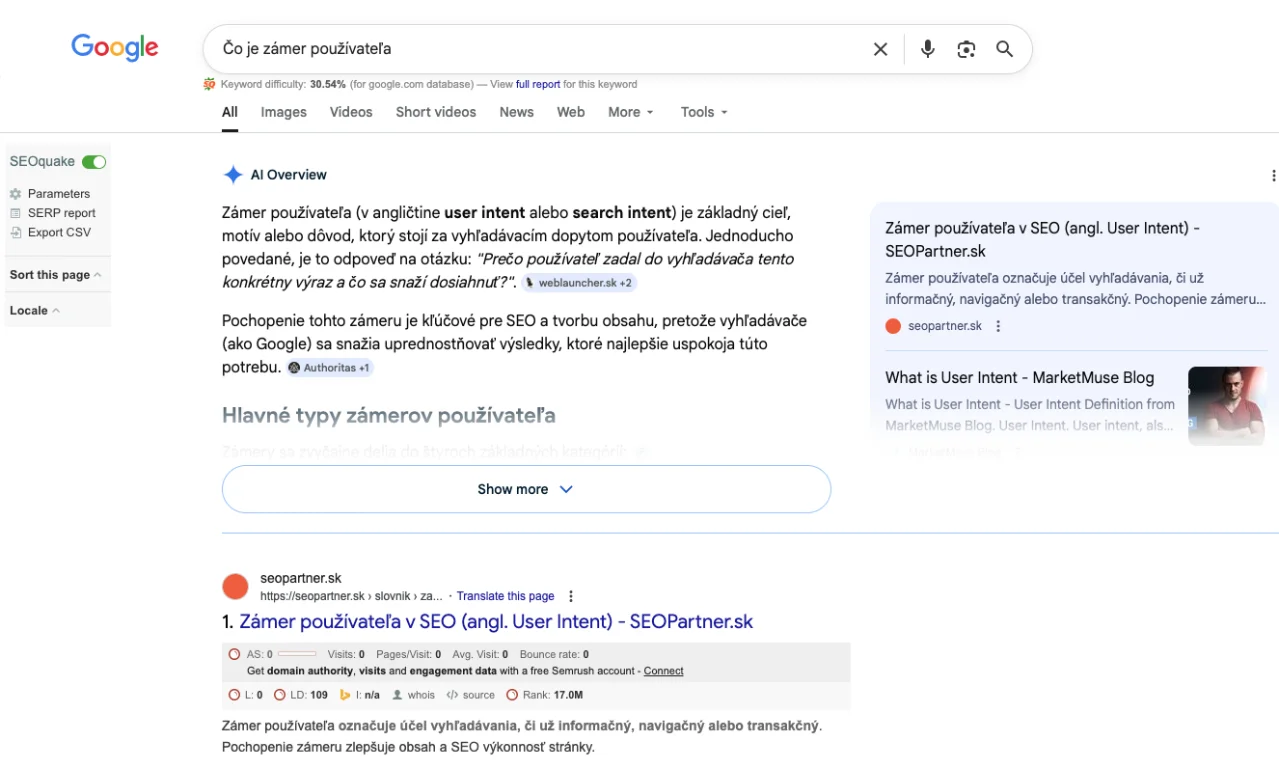Expand Sort this page section
Viewport: 1279px width, 768px height.
click(x=56, y=275)
